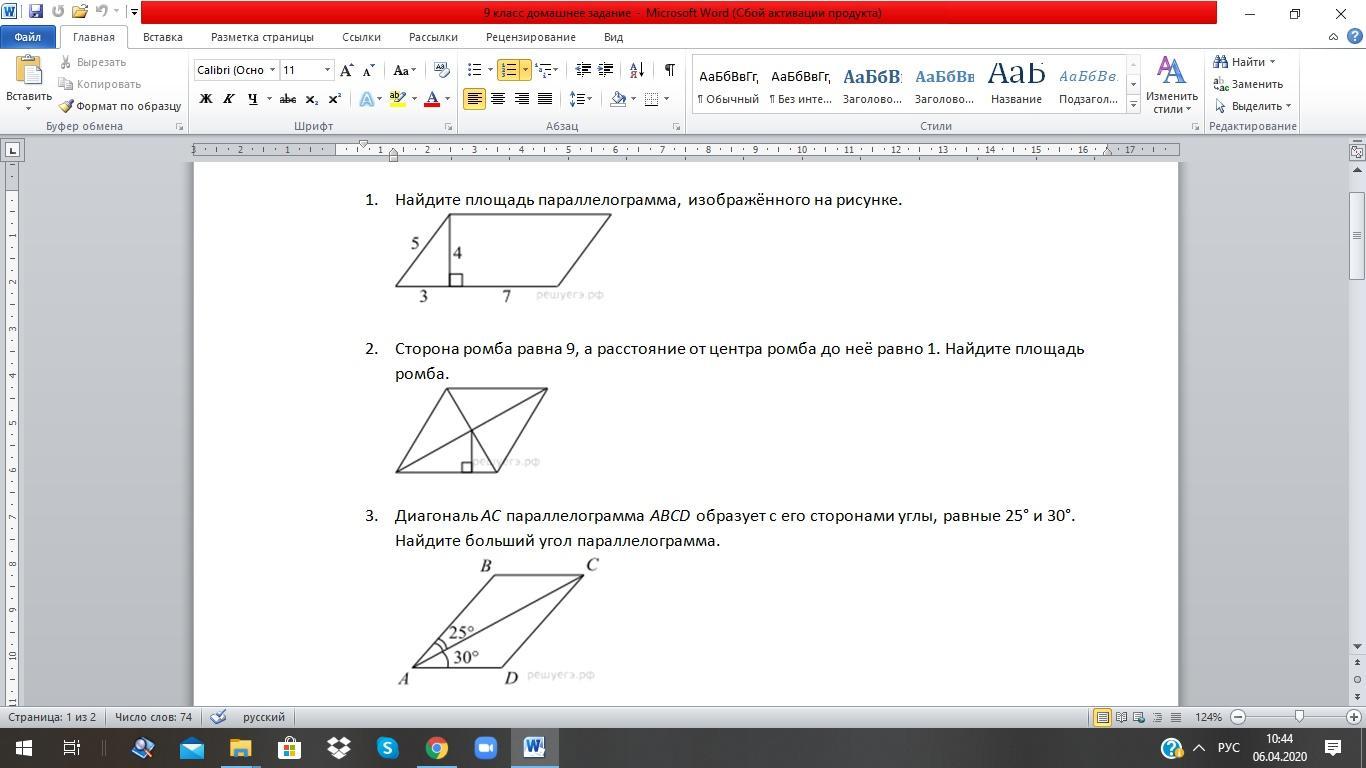Viewport: 1366px width, 768px height.
Task: Switch to the Рецензирование tab
Action: [531, 37]
